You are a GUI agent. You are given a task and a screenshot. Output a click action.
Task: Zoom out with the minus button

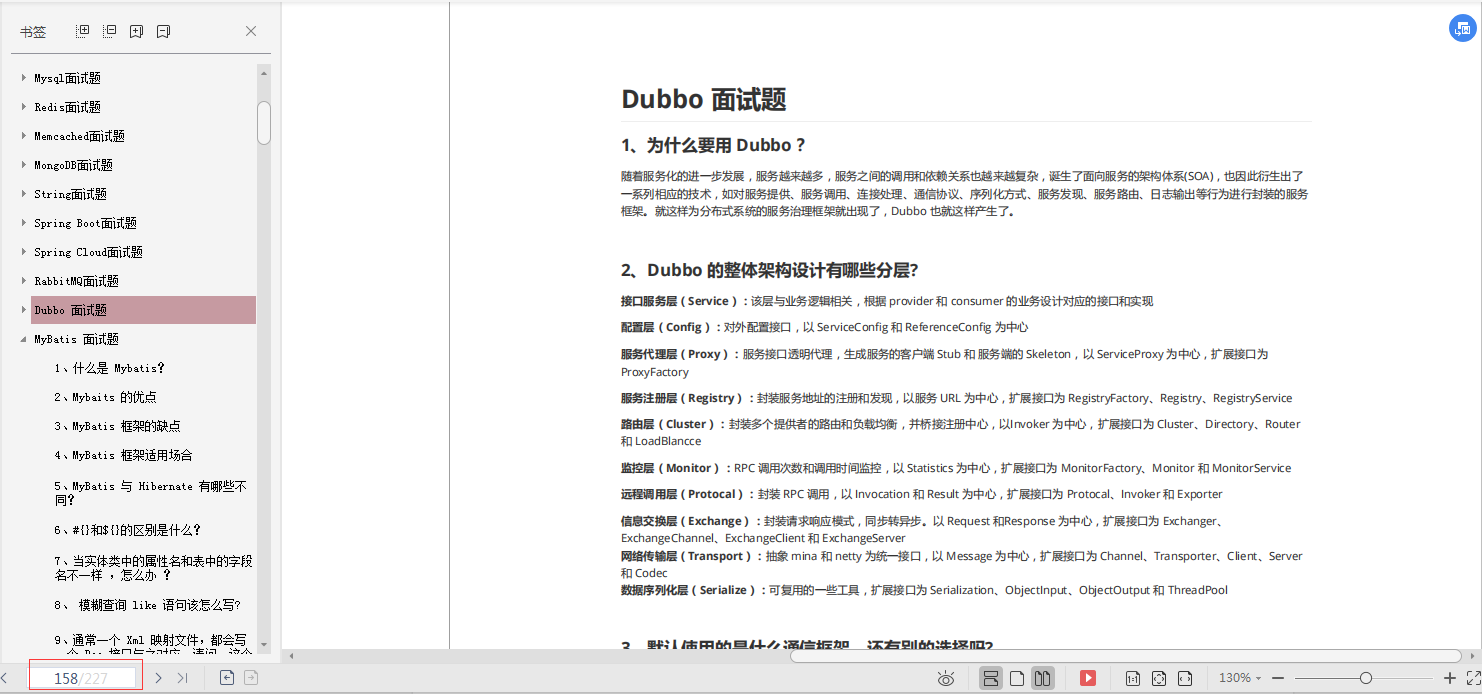coord(1277,678)
